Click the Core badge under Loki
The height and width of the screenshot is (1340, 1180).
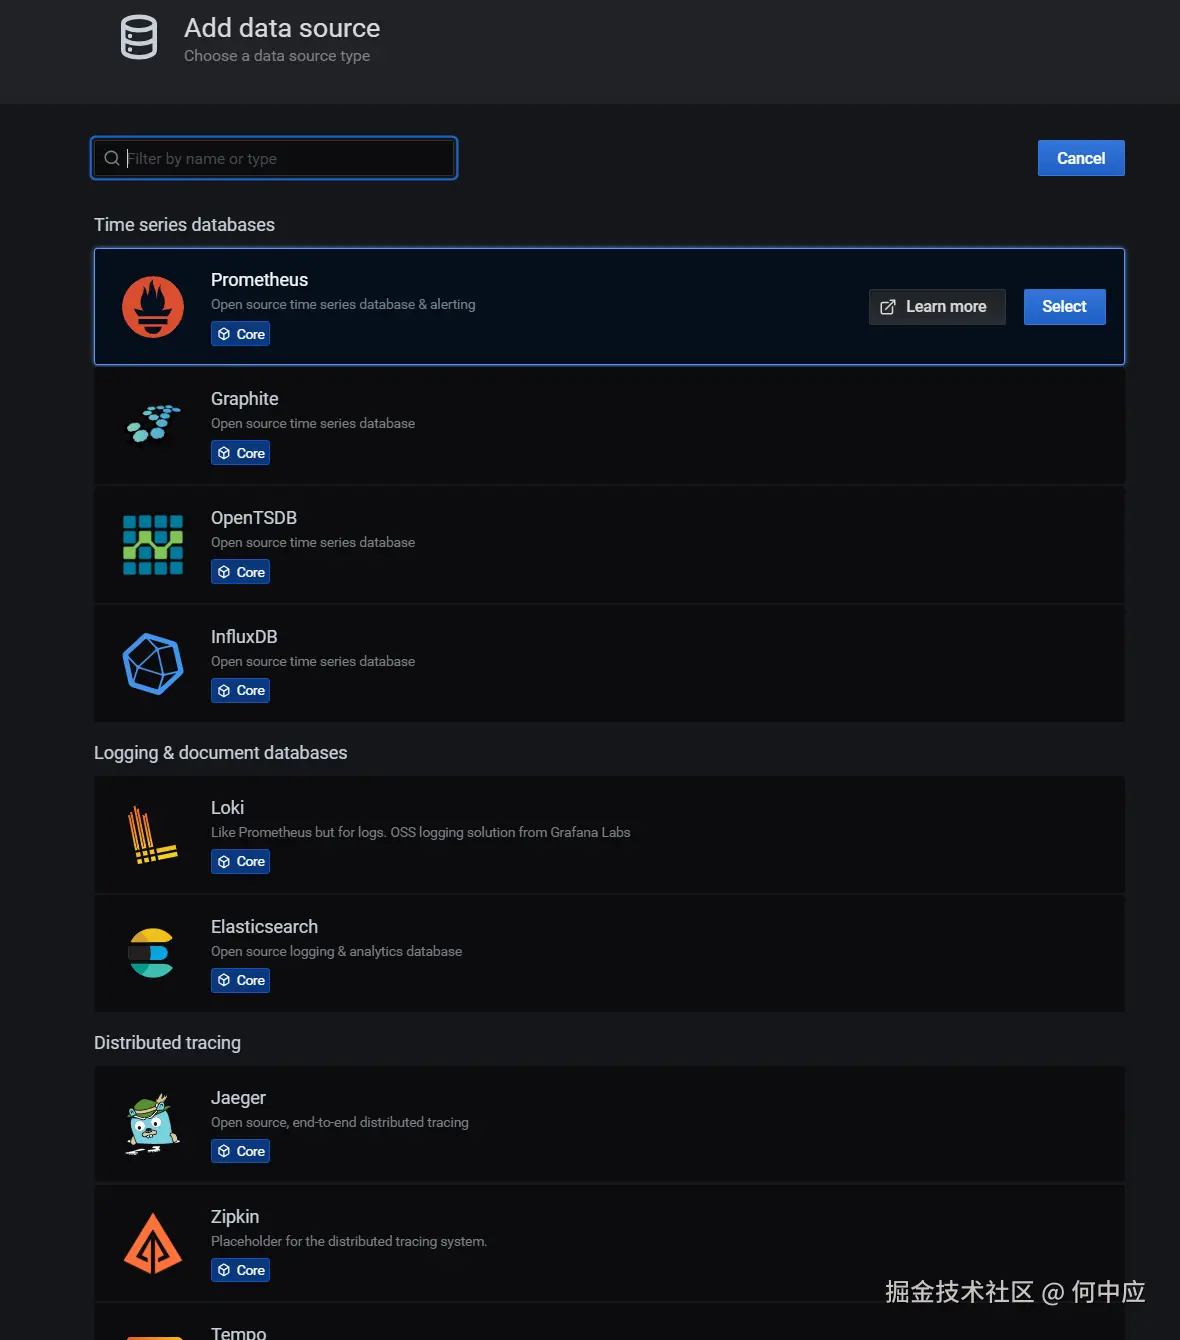pos(241,862)
